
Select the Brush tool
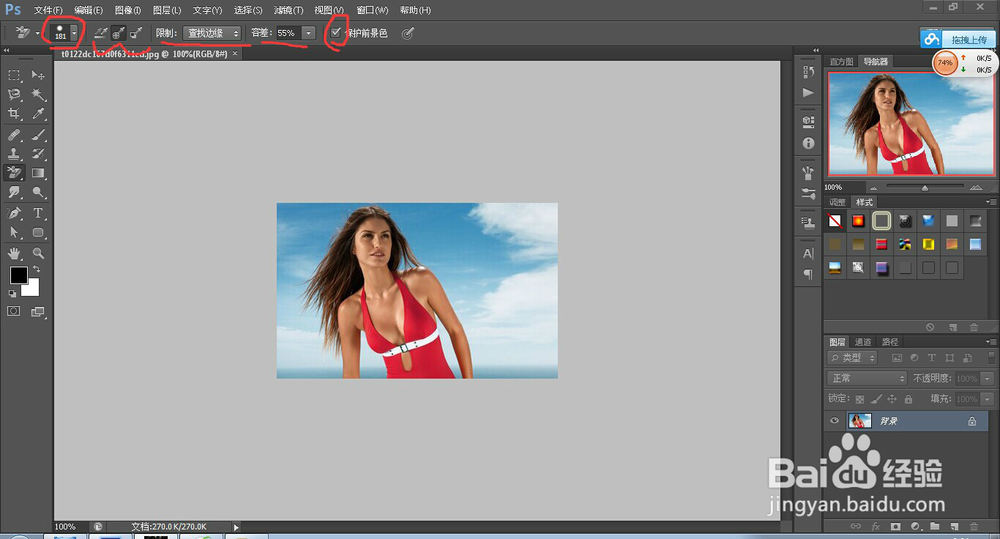tap(38, 135)
